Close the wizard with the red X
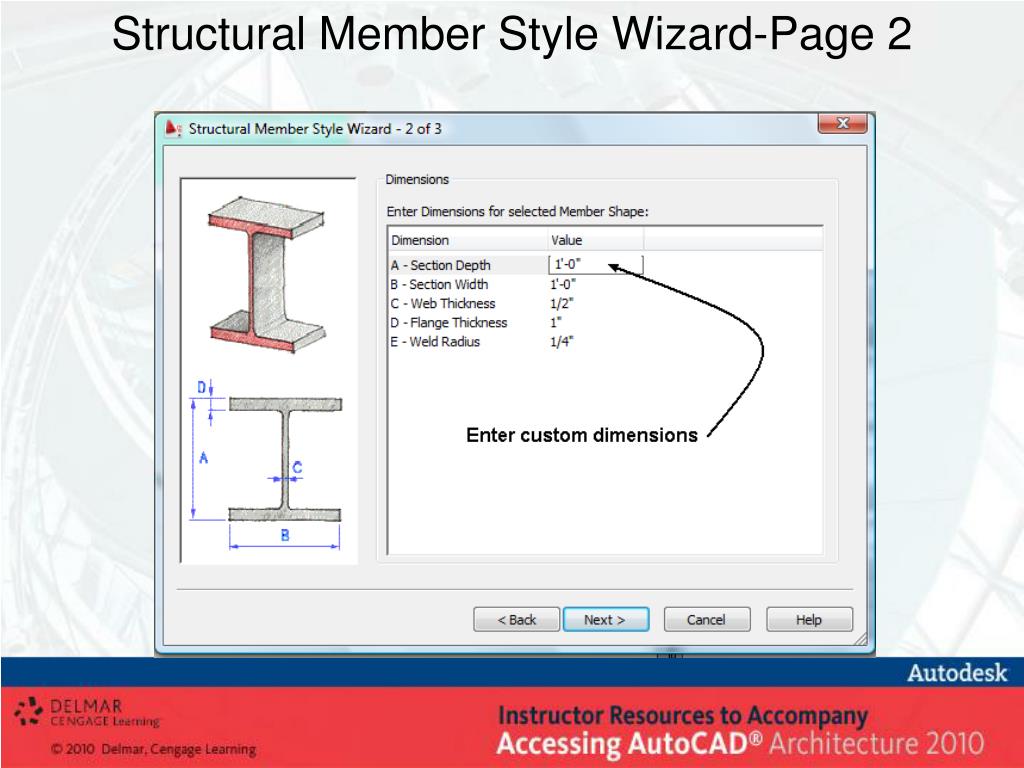Image resolution: width=1024 pixels, height=768 pixels. pyautogui.click(x=842, y=123)
